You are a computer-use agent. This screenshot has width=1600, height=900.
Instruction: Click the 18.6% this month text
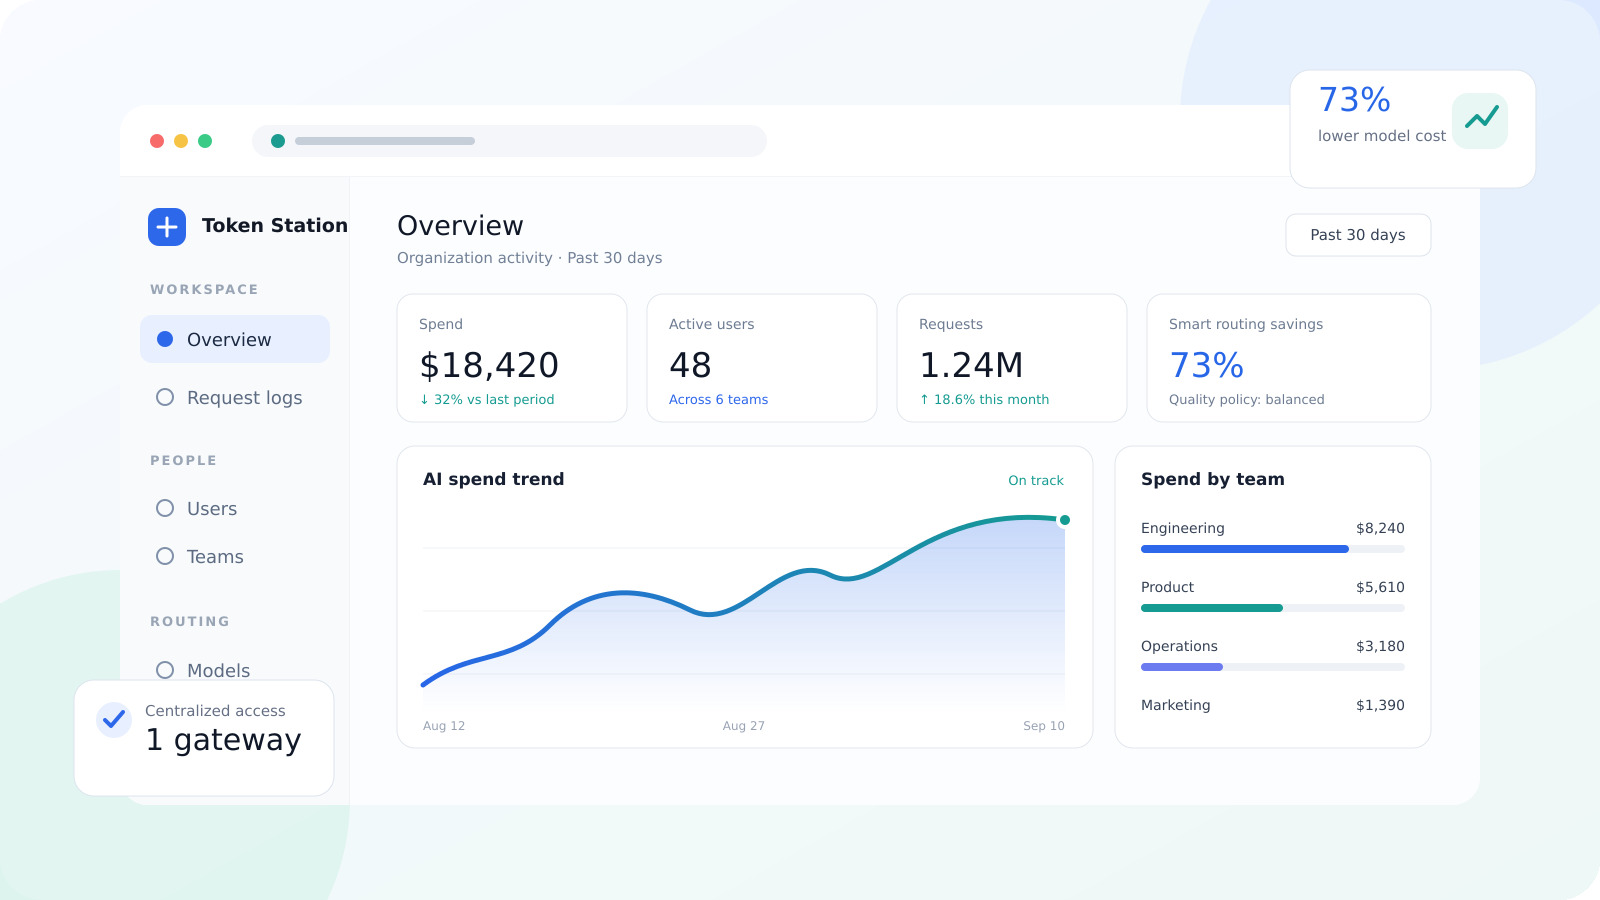coord(984,399)
